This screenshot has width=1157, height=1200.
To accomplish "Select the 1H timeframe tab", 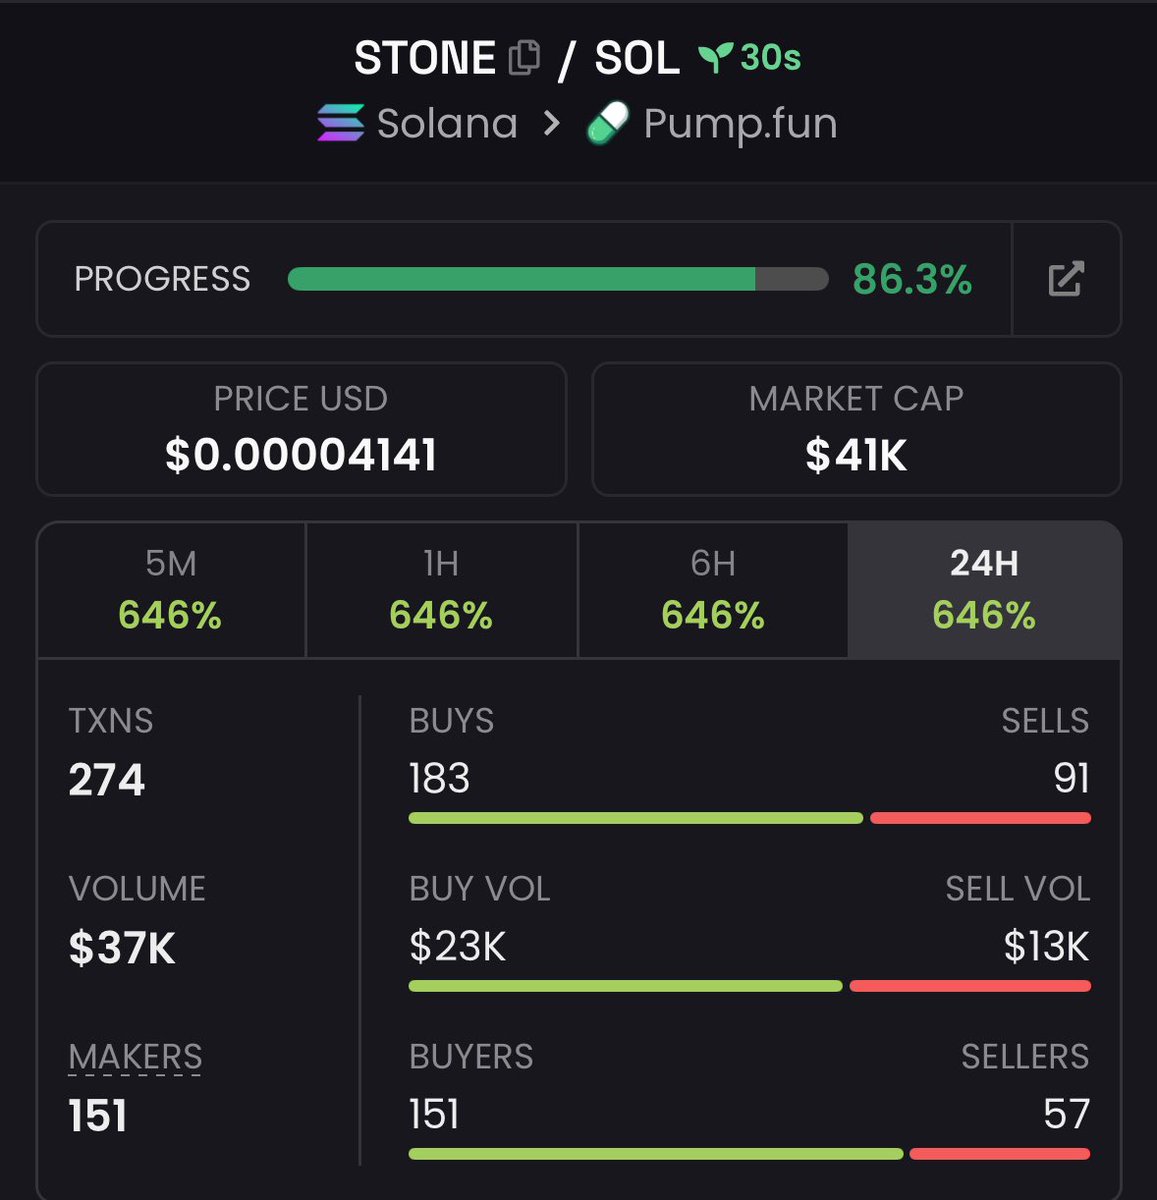I will click(x=441, y=590).
